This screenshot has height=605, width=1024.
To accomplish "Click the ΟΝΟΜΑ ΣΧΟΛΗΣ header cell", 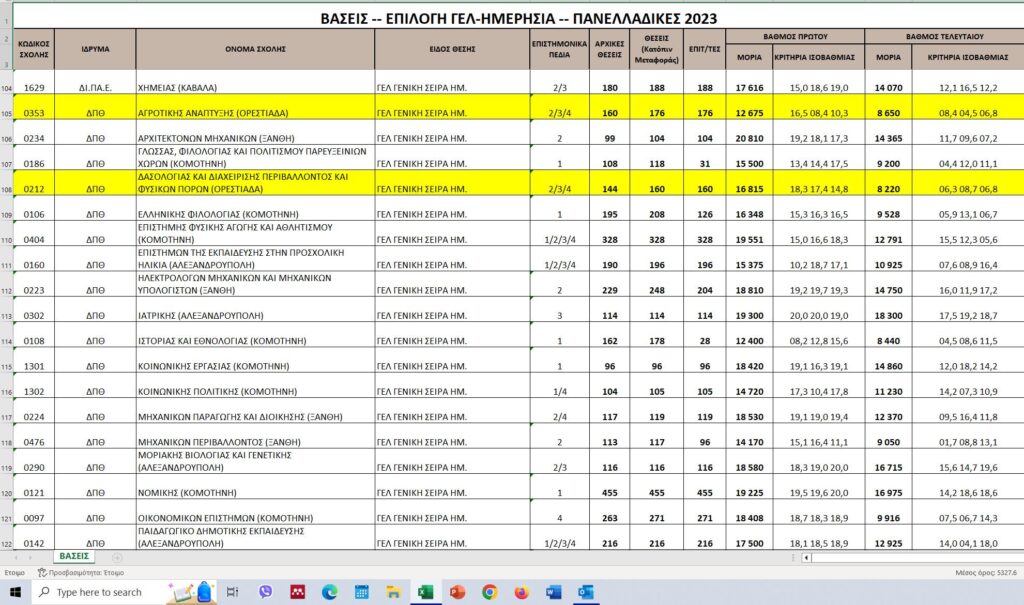I will (x=255, y=49).
